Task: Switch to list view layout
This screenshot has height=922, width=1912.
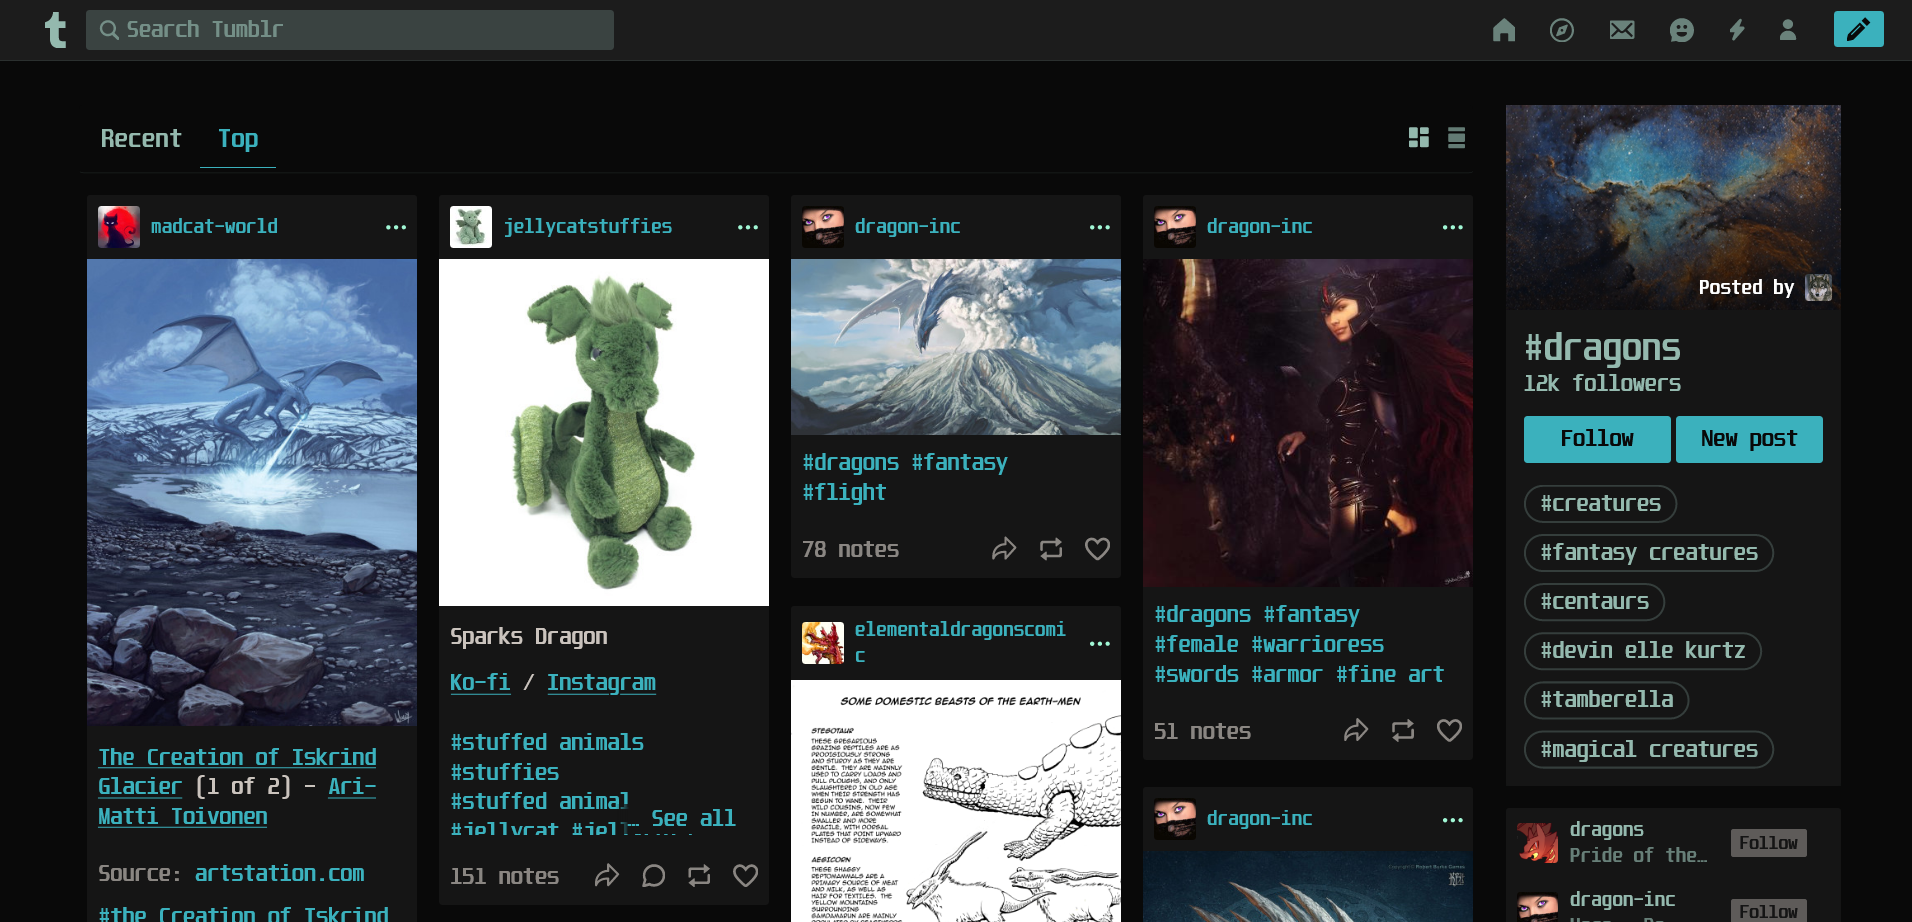Action: tap(1457, 138)
